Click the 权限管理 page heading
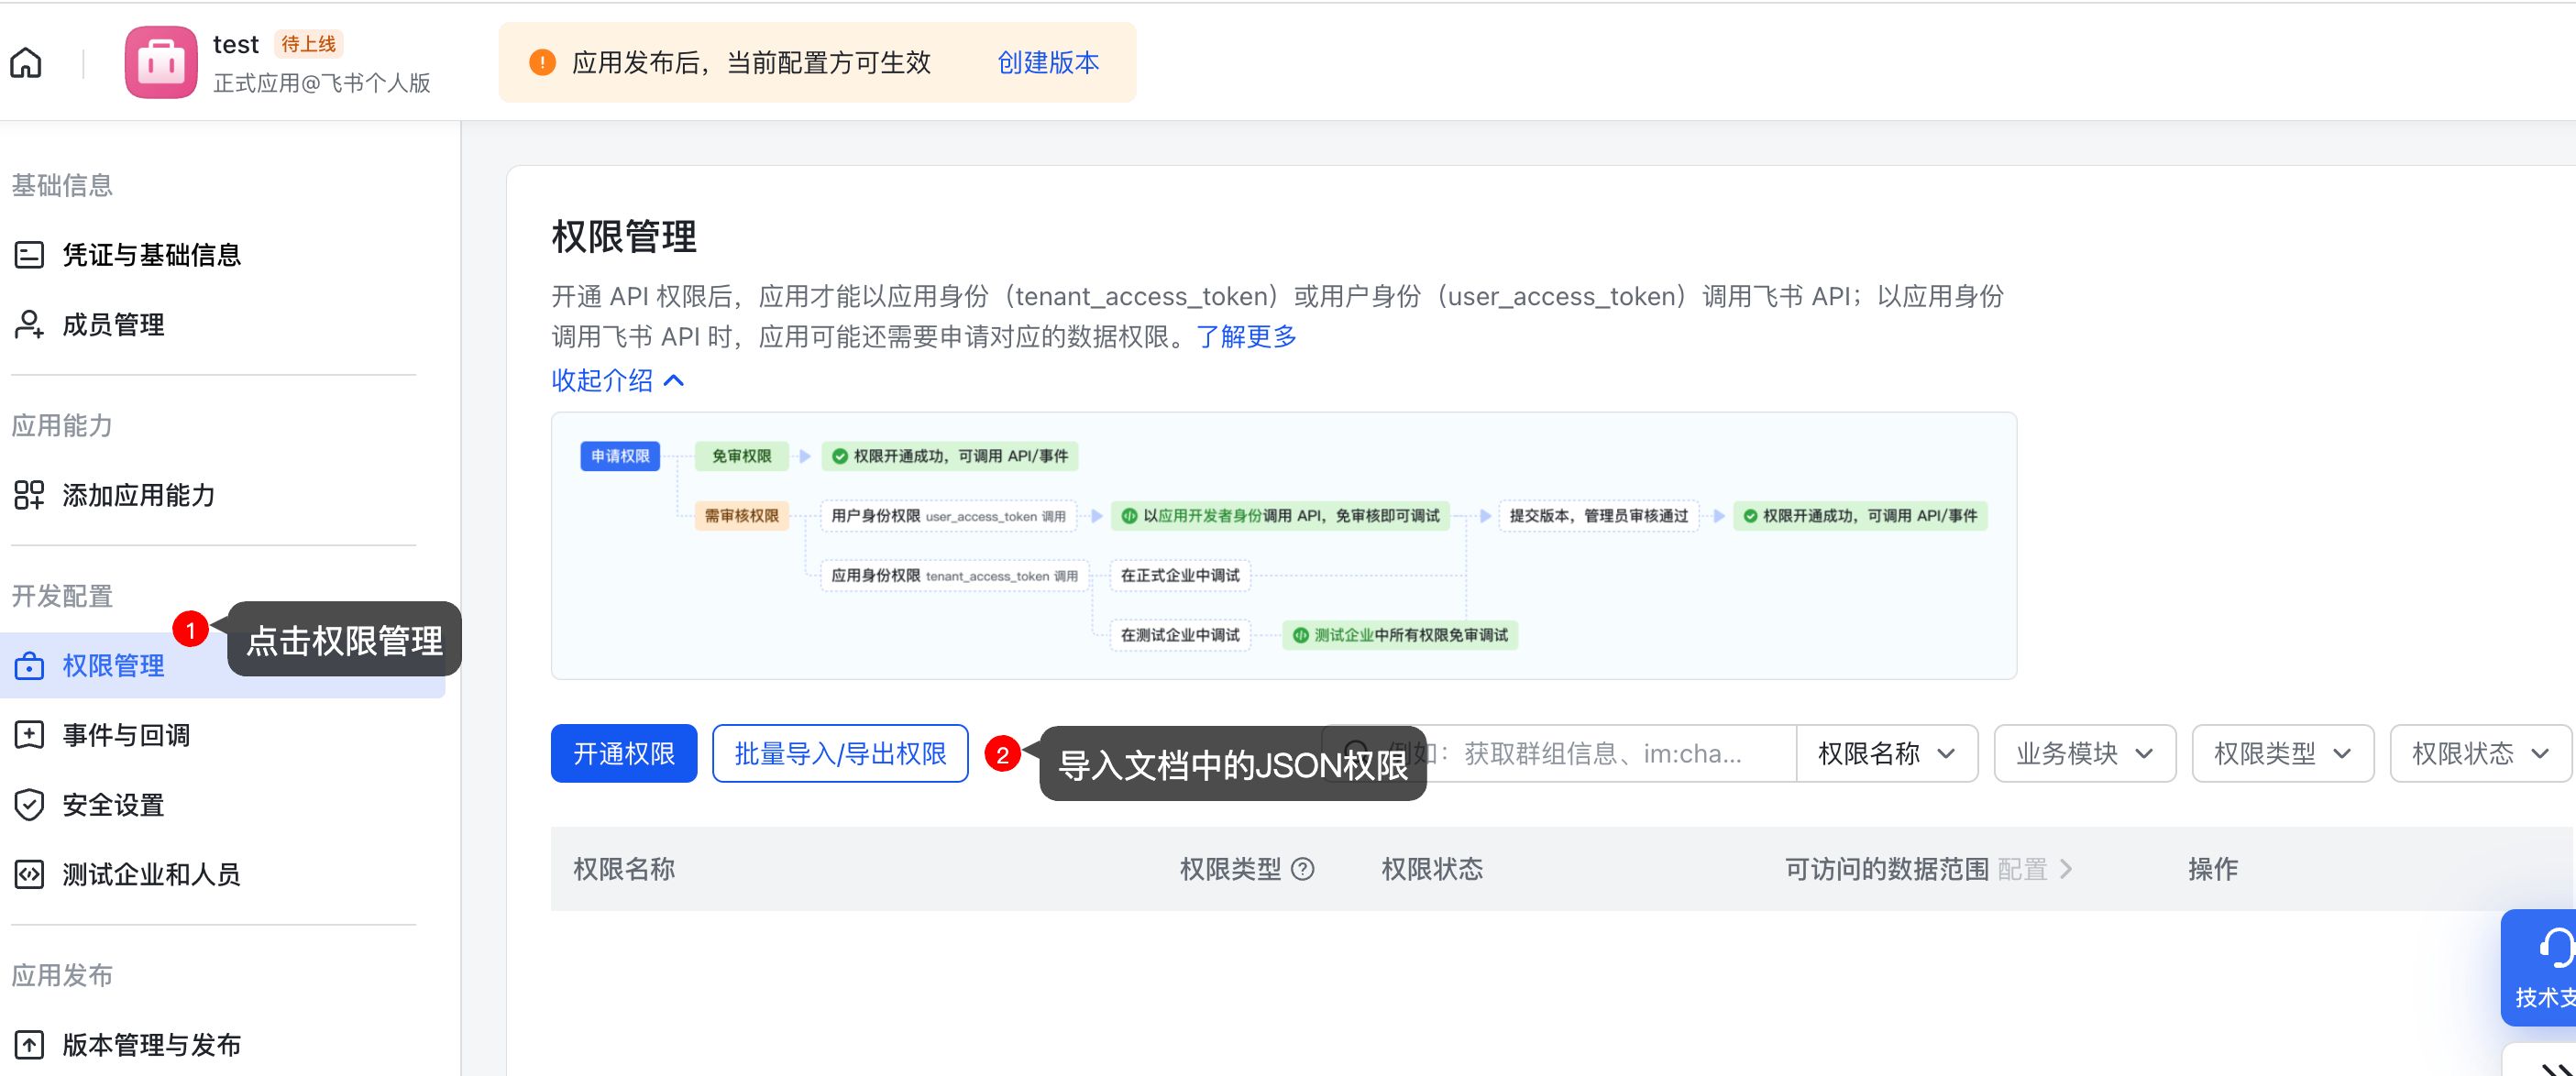2576x1076 pixels. 624,237
